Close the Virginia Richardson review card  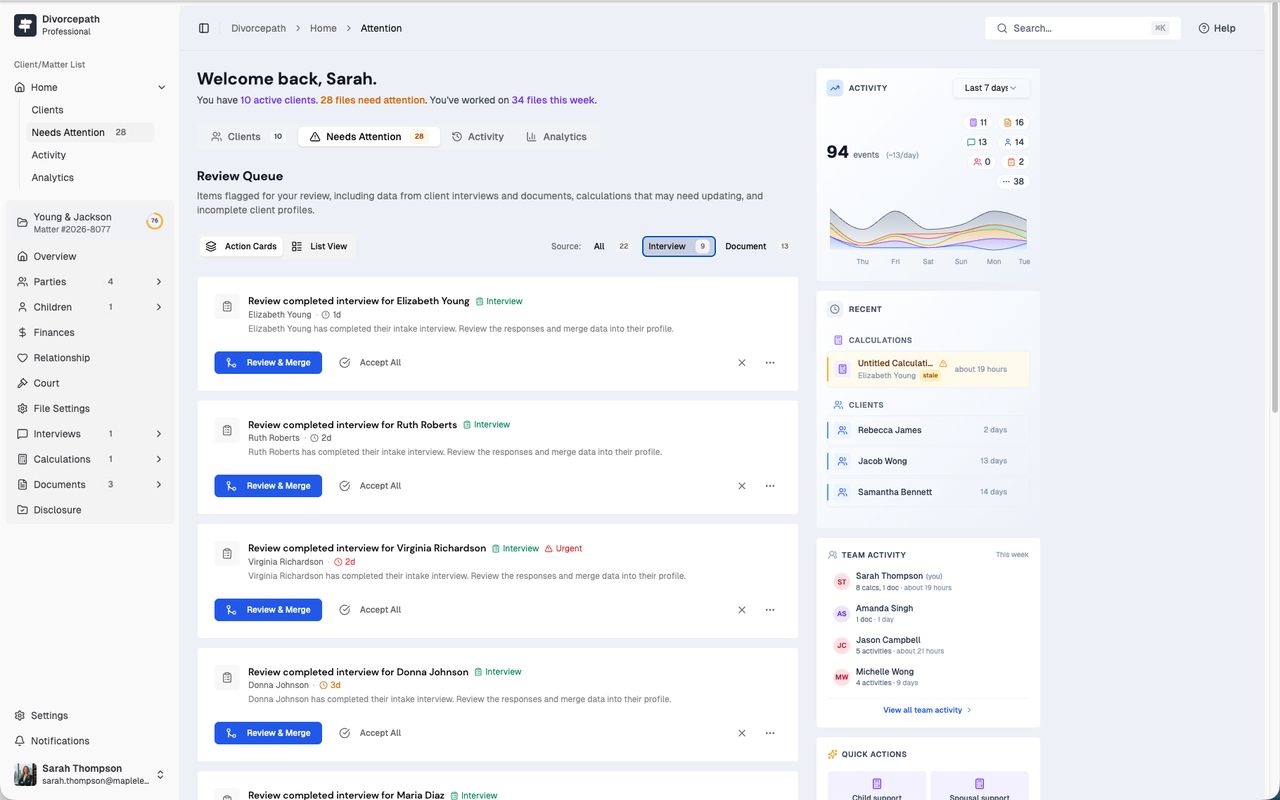click(x=742, y=610)
